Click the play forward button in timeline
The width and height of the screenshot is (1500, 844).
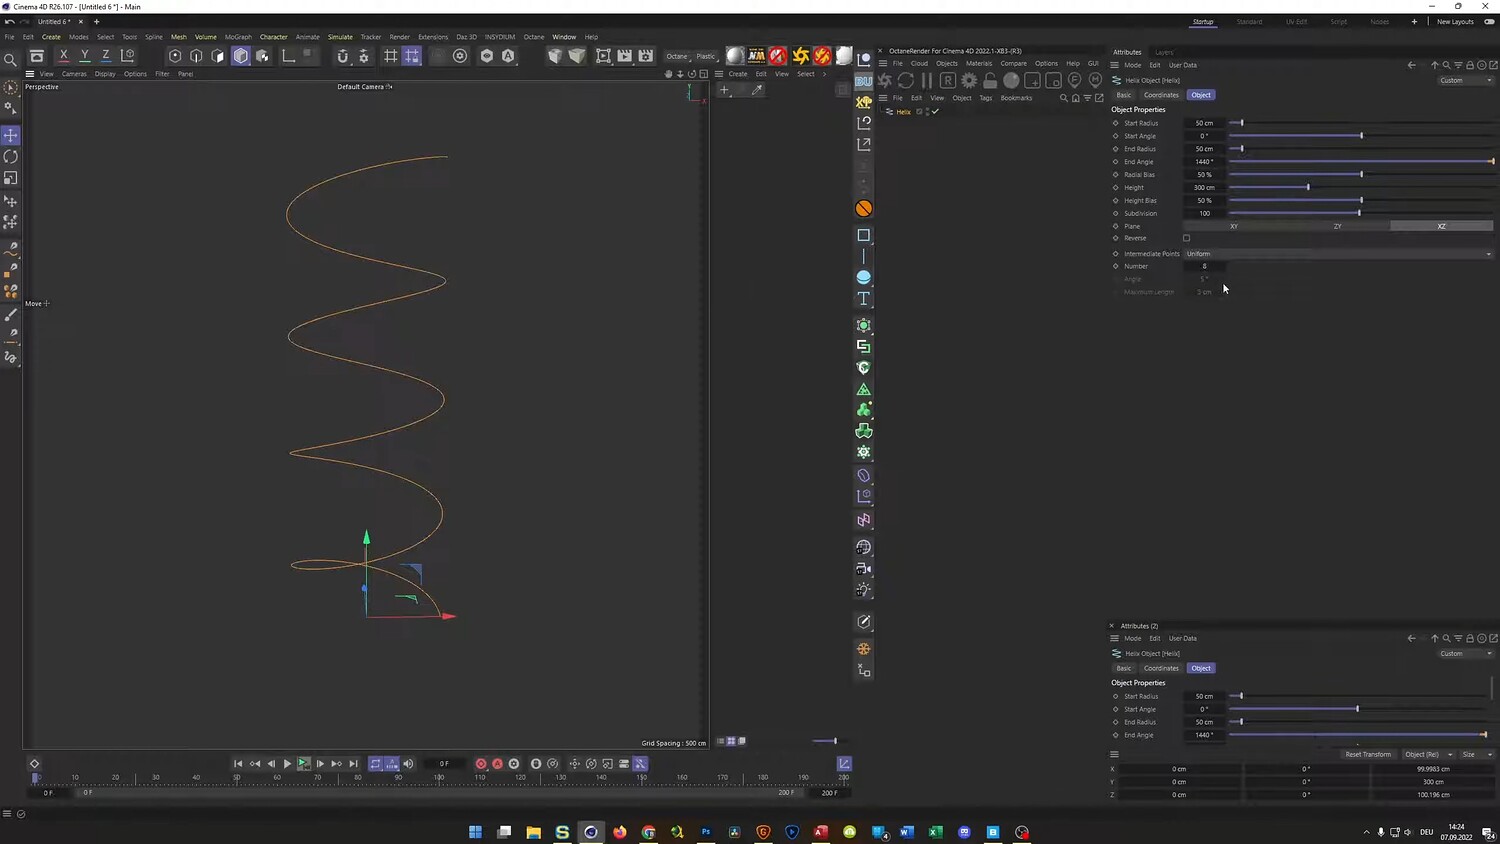pyautogui.click(x=287, y=764)
